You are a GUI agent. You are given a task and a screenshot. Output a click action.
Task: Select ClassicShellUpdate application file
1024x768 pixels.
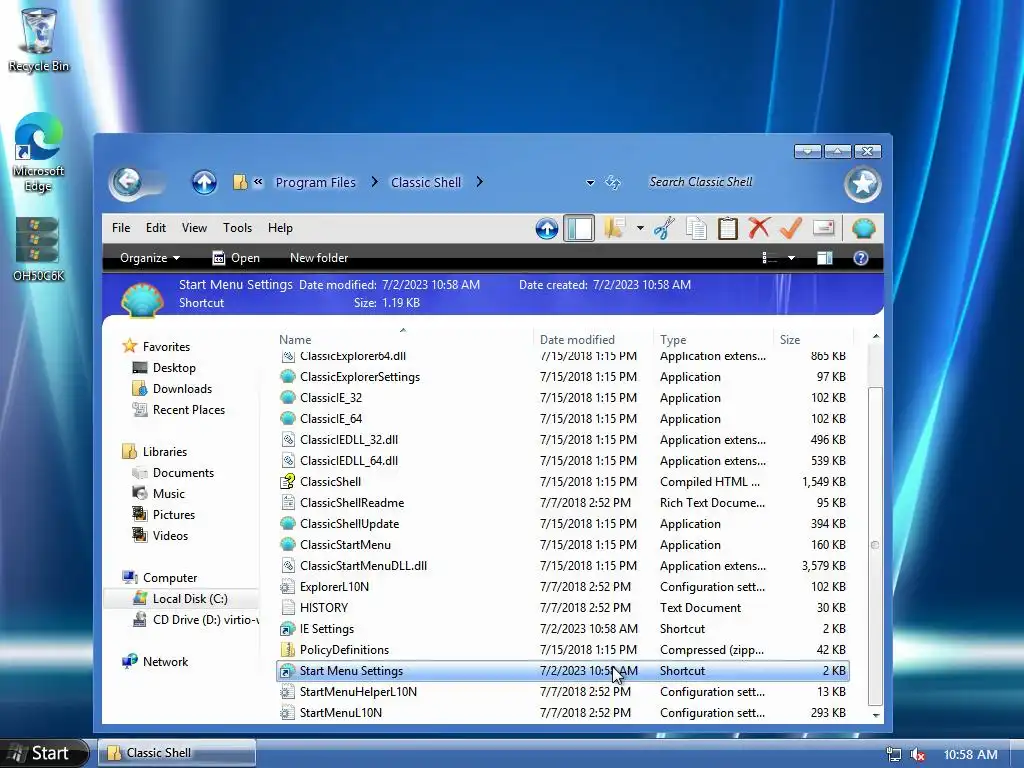coord(563,524)
